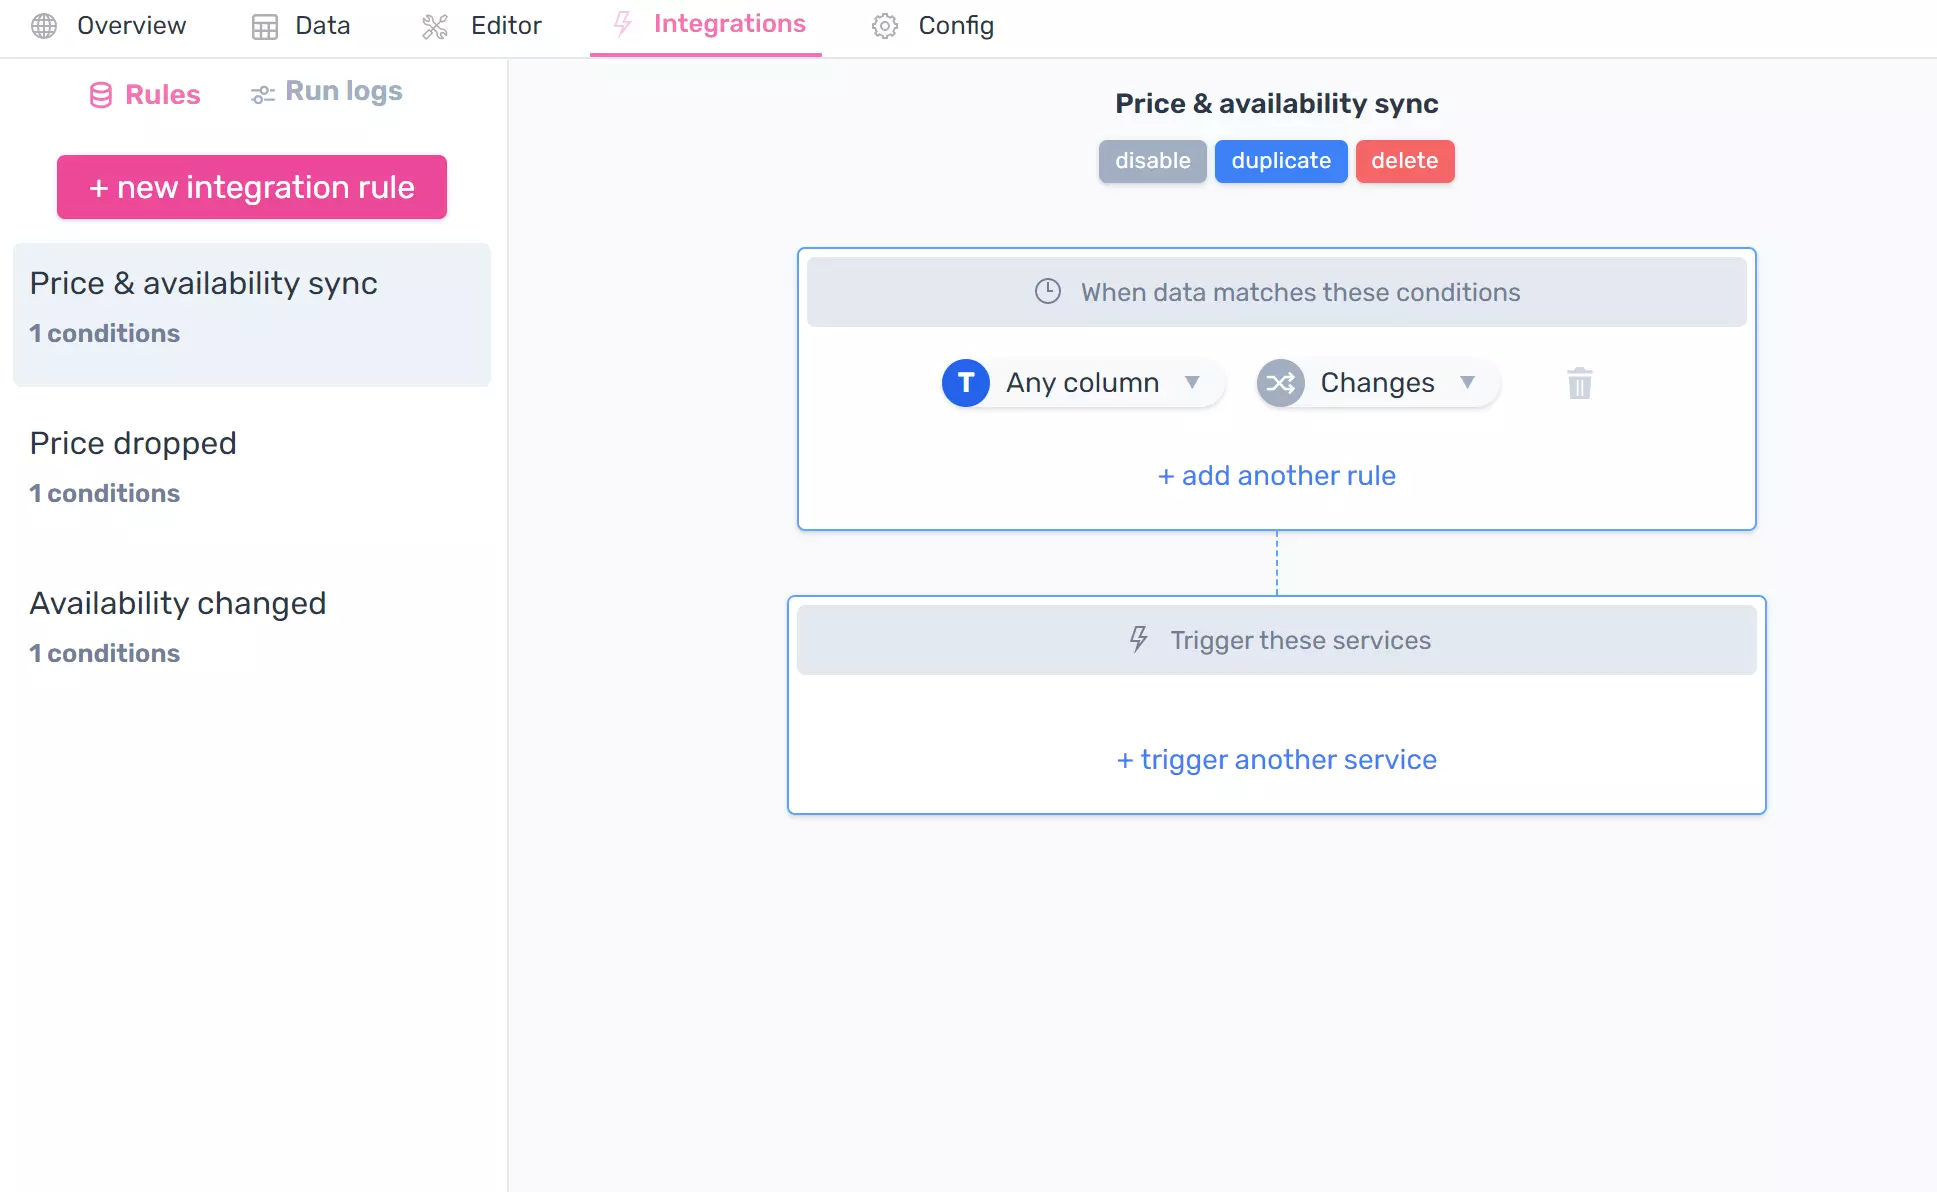Click the Config gear icon

(884, 25)
